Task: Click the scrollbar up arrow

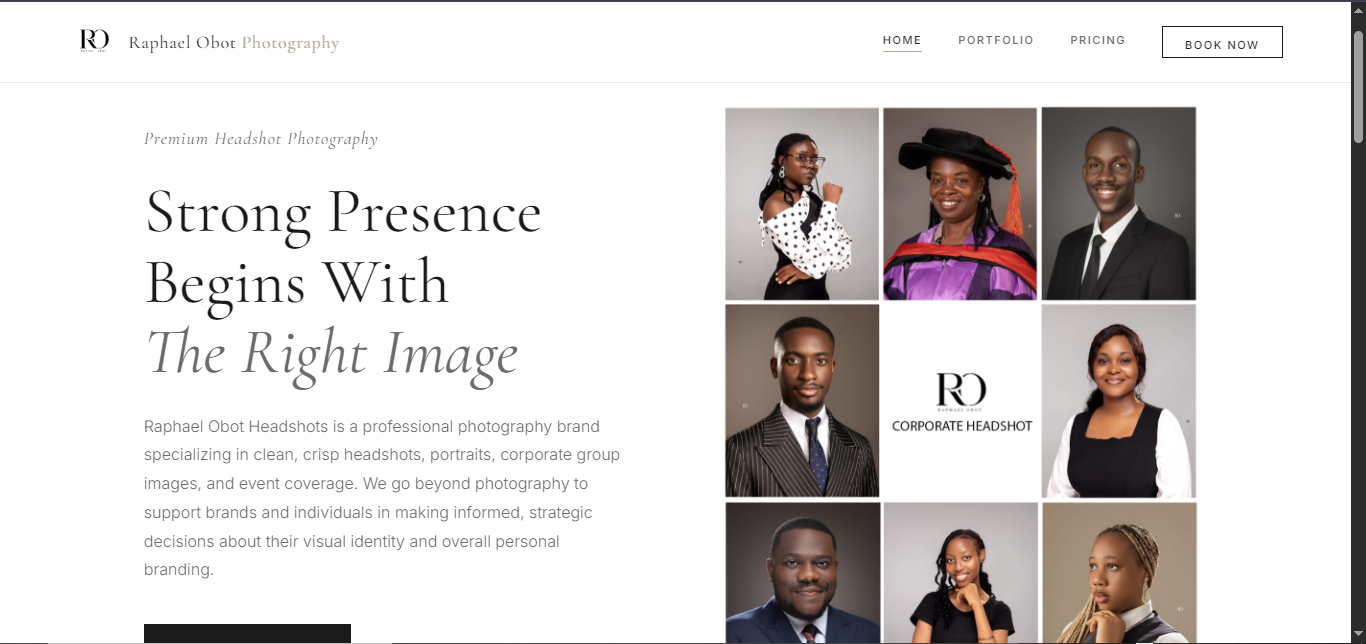Action: pyautogui.click(x=1358, y=12)
